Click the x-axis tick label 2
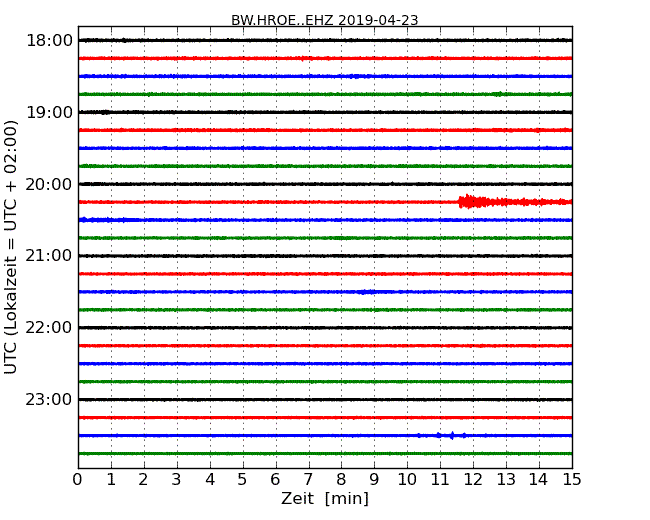Viewport: 650px width, 520px height. (143, 480)
